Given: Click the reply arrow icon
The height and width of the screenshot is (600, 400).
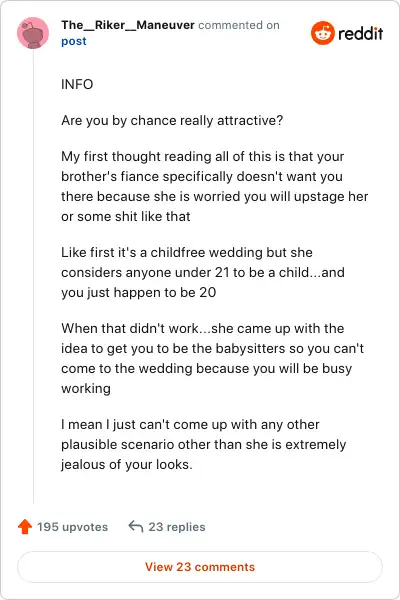Looking at the screenshot, I should (x=136, y=527).
